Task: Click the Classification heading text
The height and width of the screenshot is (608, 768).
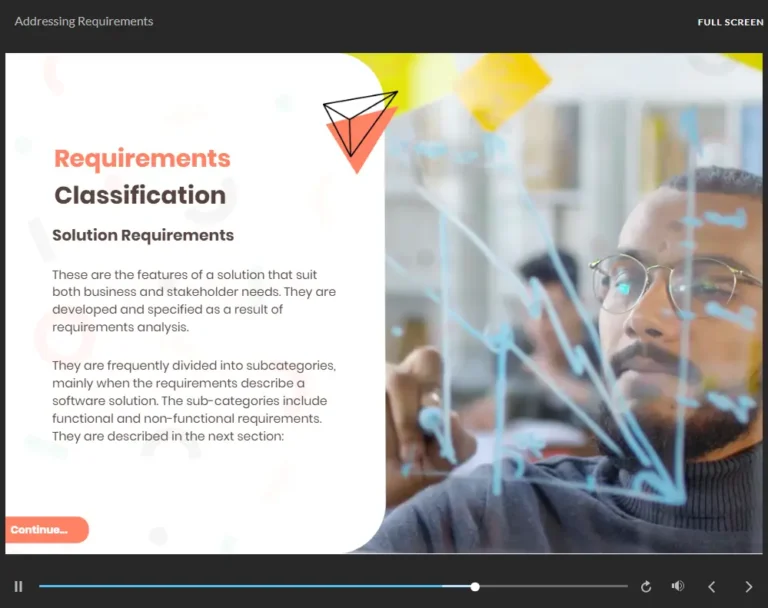Action: tap(140, 195)
